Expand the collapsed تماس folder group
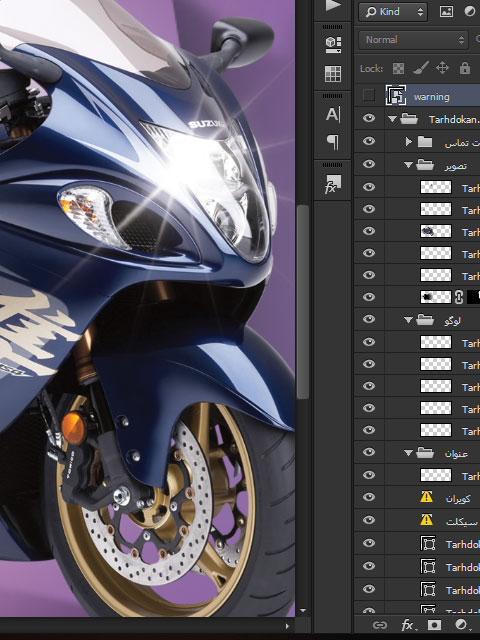This screenshot has height=640, width=480. 408,142
